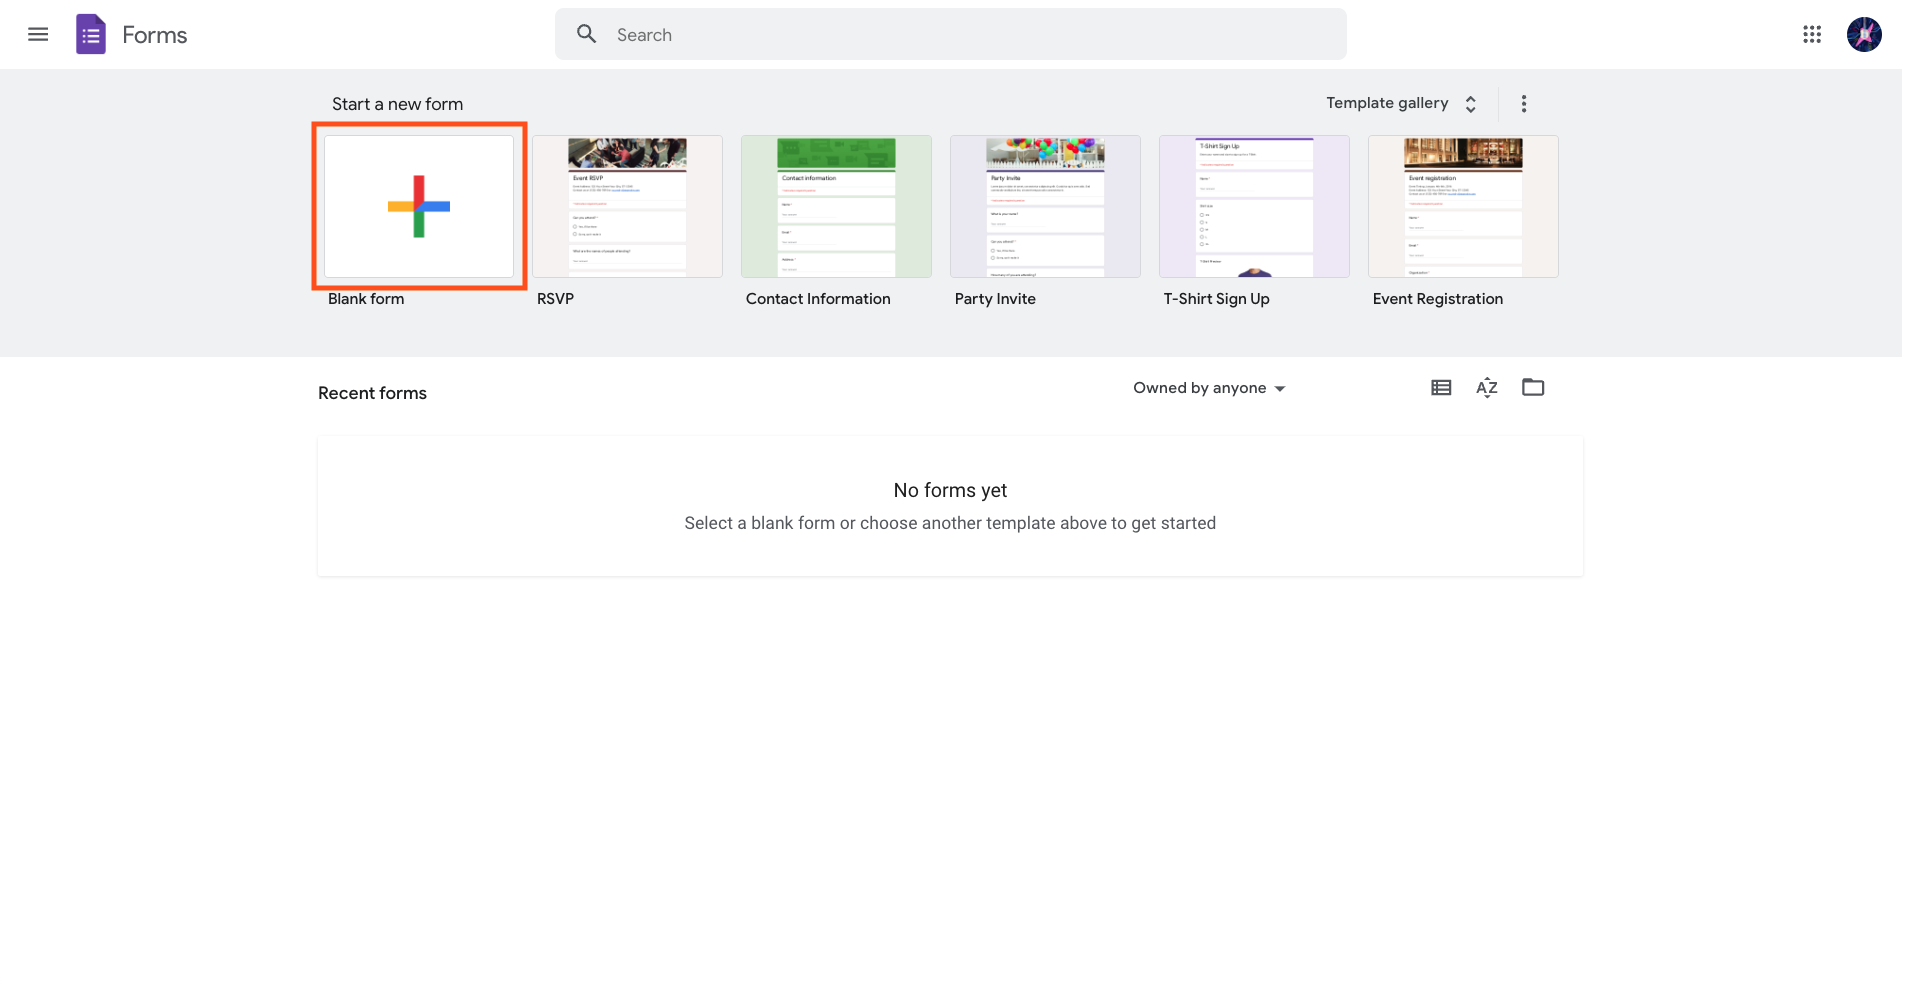The height and width of the screenshot is (984, 1917).
Task: Open the main hamburger menu
Action: tap(38, 35)
